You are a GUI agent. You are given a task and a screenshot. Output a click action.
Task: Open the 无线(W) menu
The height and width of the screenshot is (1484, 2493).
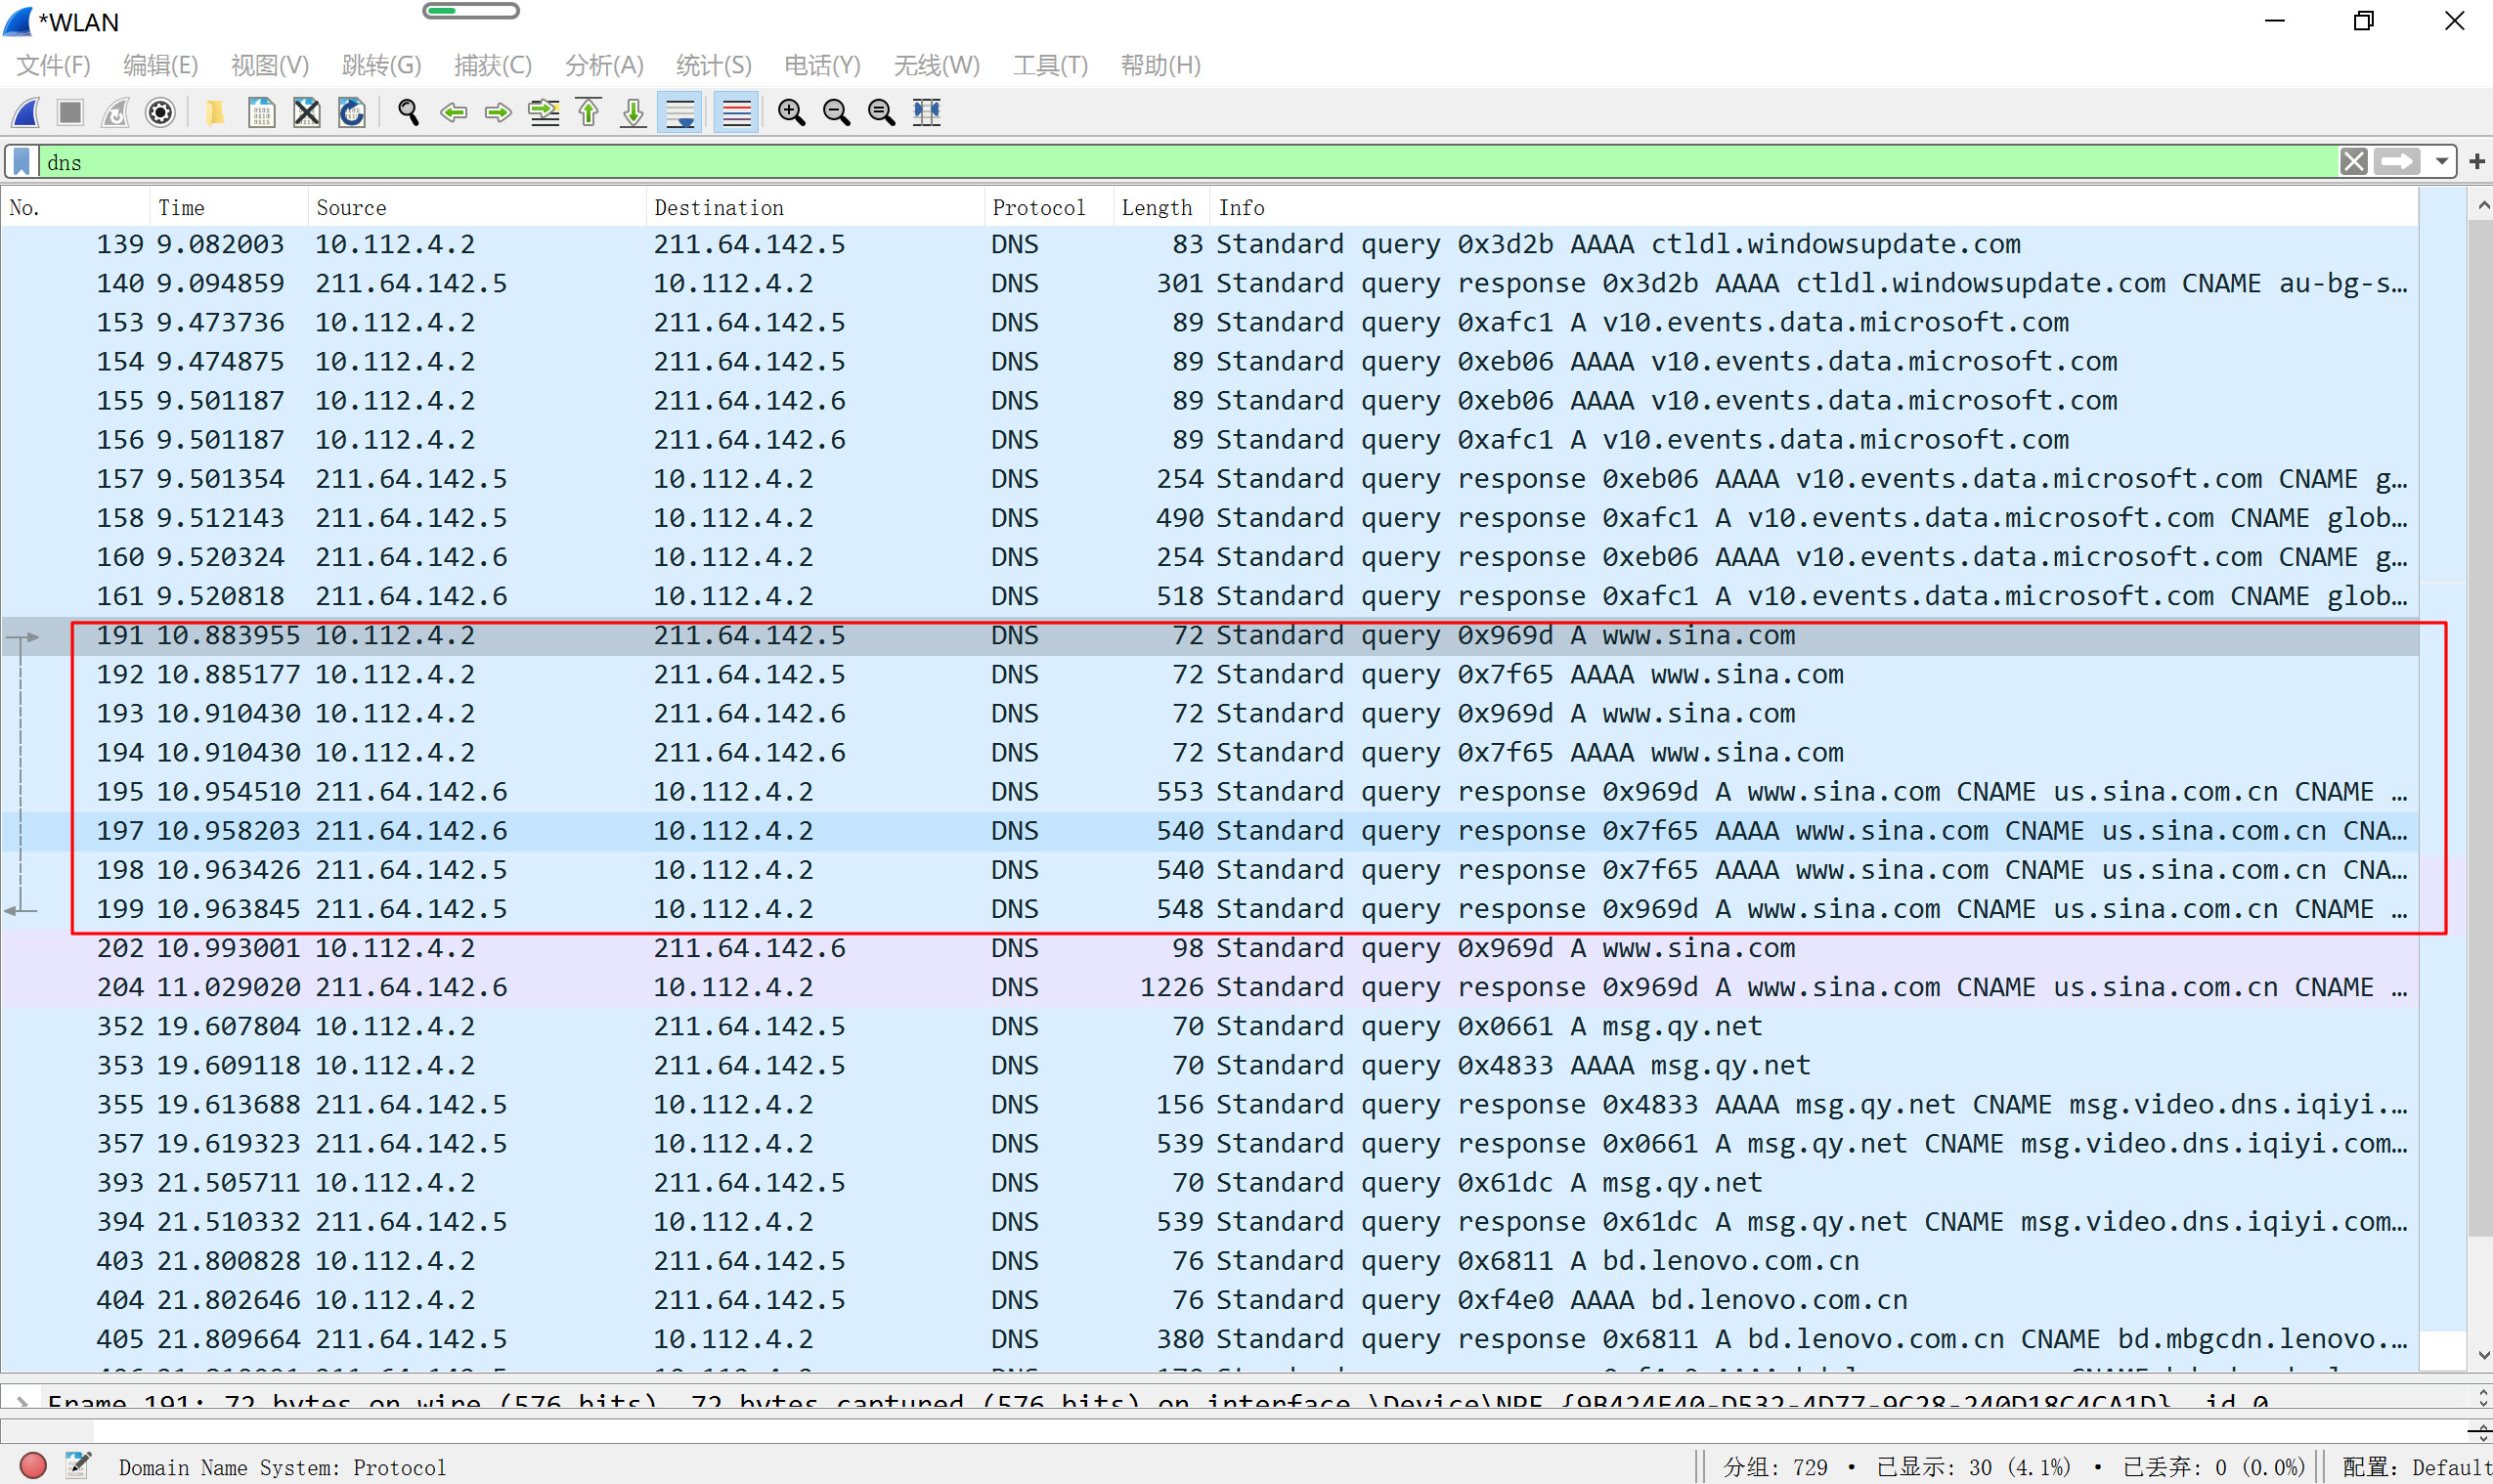point(936,65)
